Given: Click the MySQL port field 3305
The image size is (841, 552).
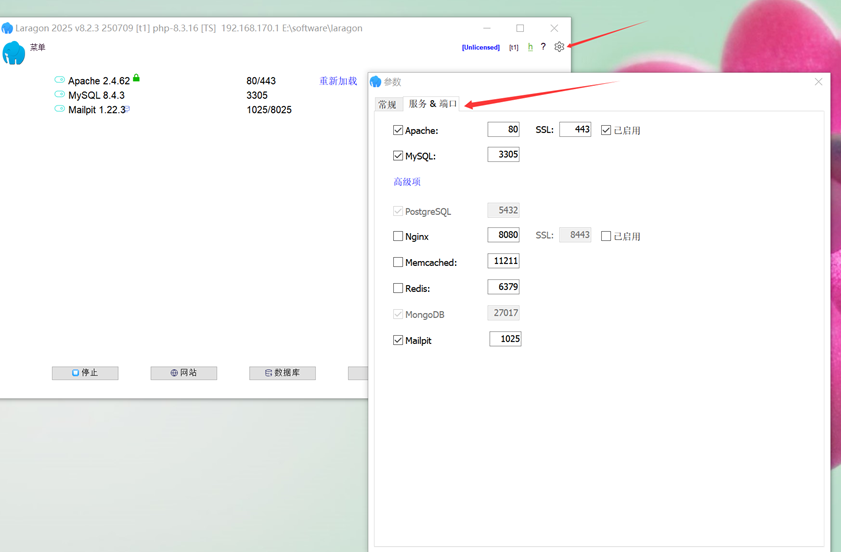Looking at the screenshot, I should pyautogui.click(x=504, y=154).
